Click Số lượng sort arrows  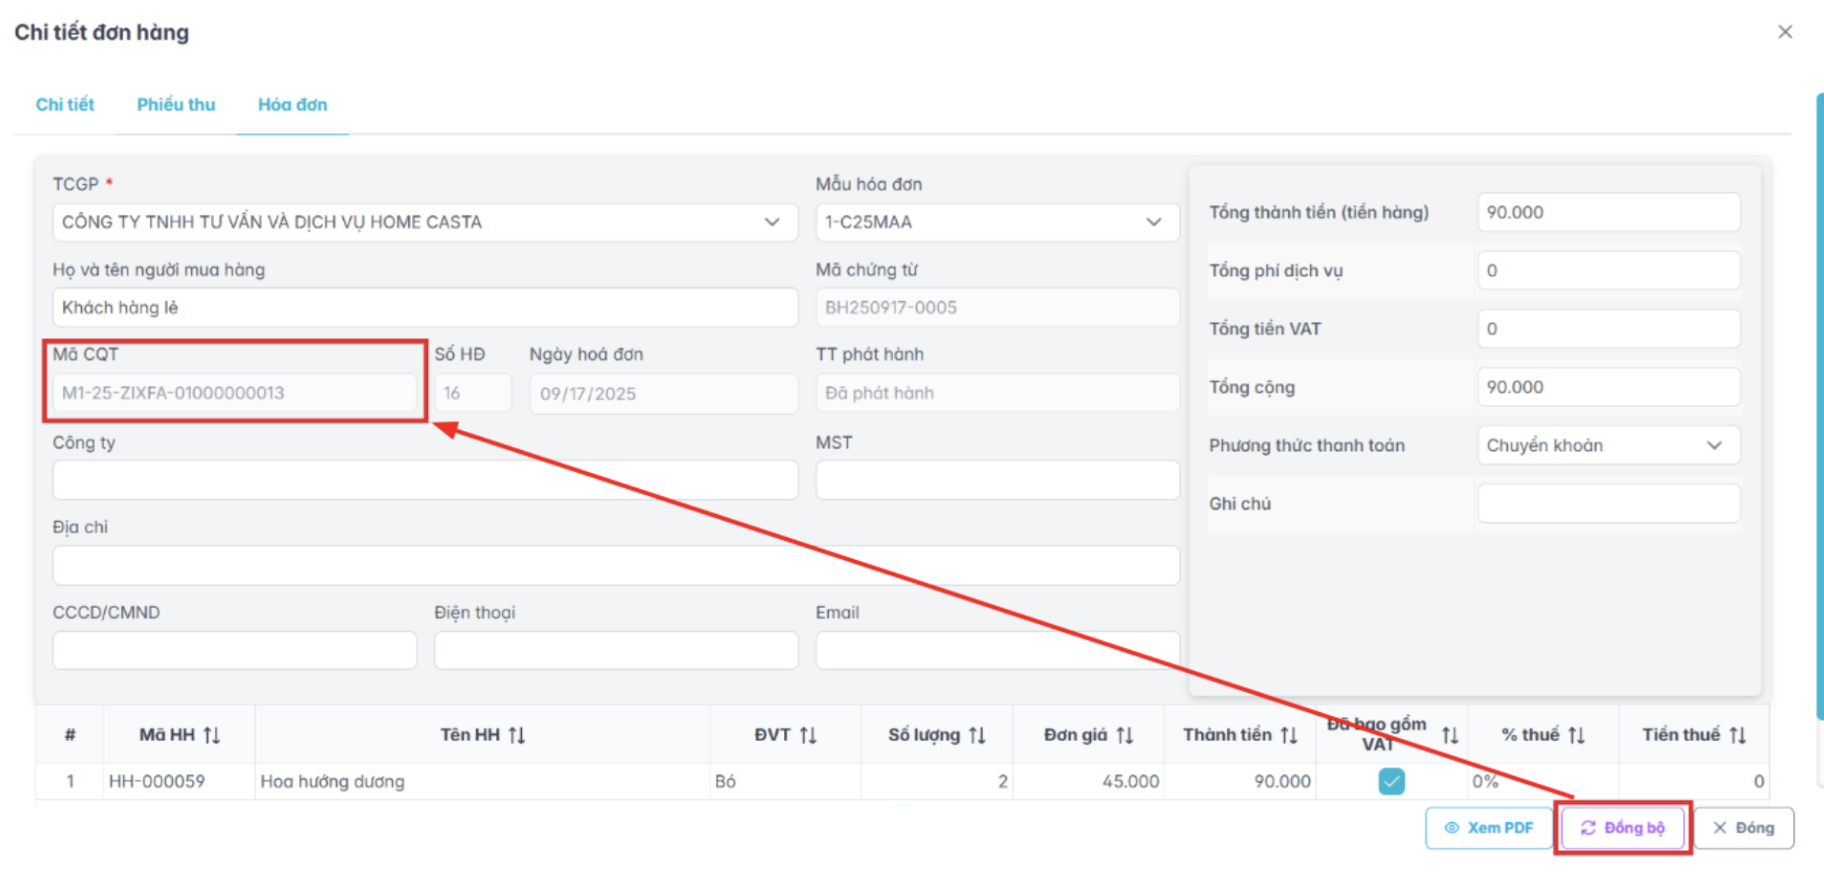click(x=977, y=735)
